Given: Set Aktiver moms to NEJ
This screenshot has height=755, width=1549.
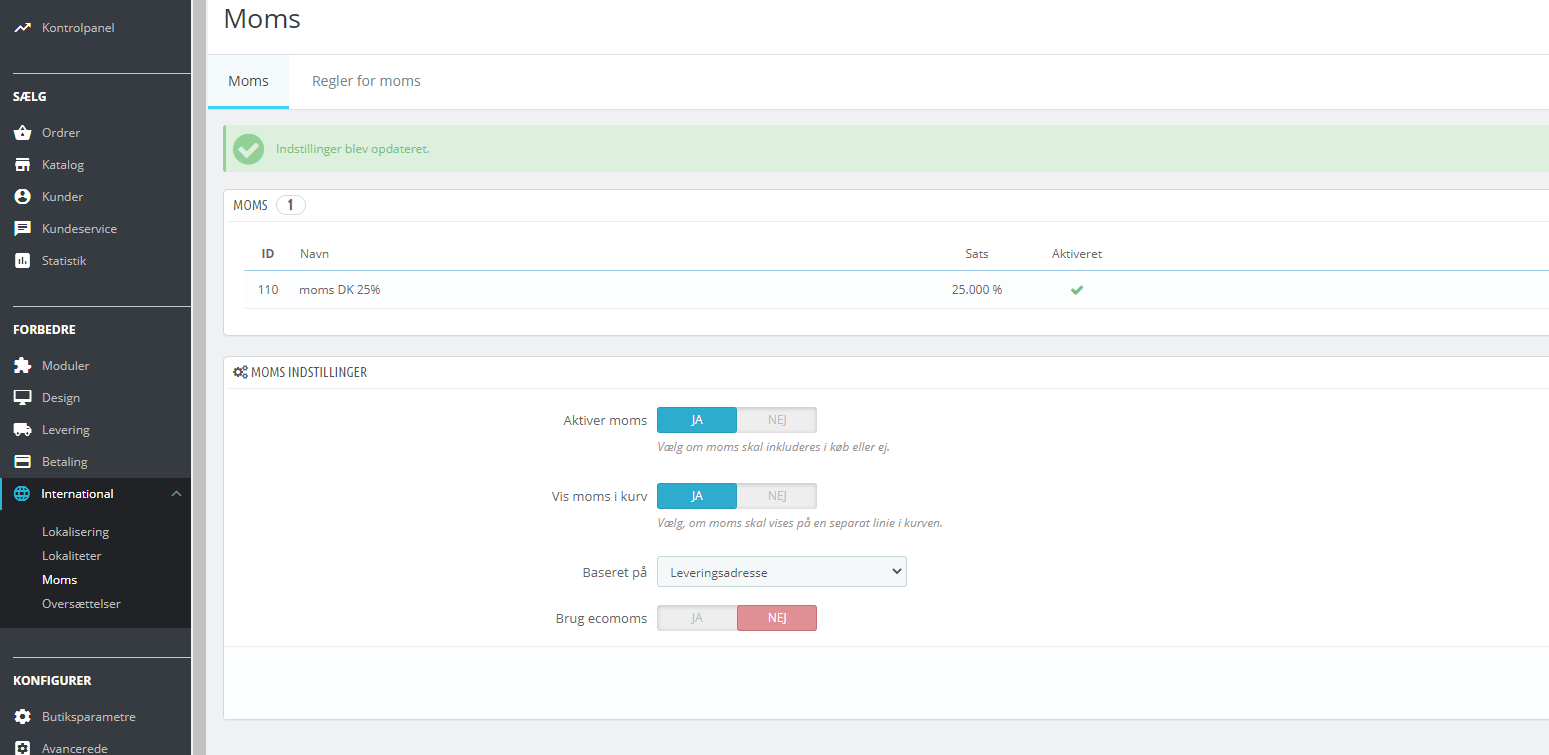Looking at the screenshot, I should [x=777, y=420].
